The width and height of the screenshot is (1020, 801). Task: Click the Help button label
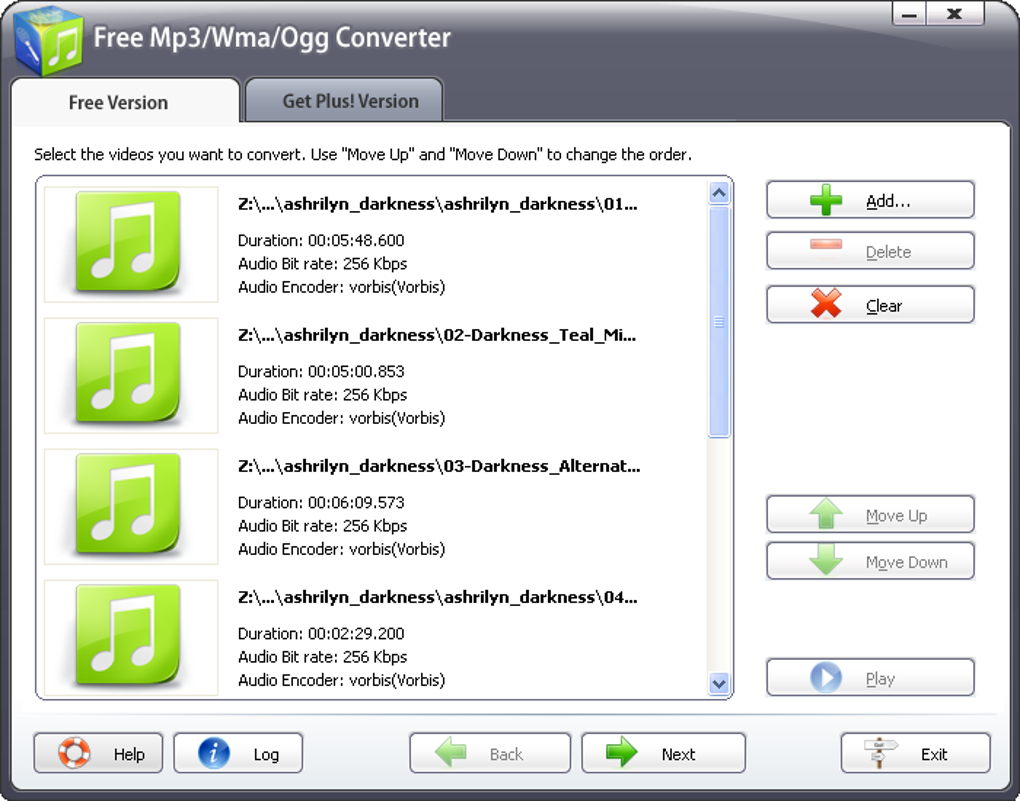[129, 754]
